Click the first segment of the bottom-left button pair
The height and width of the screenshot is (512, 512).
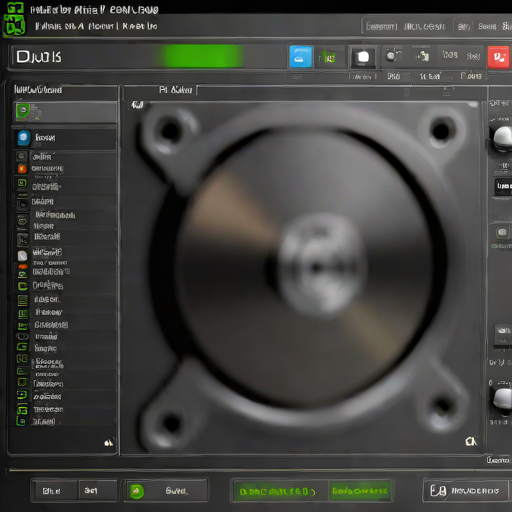54,490
